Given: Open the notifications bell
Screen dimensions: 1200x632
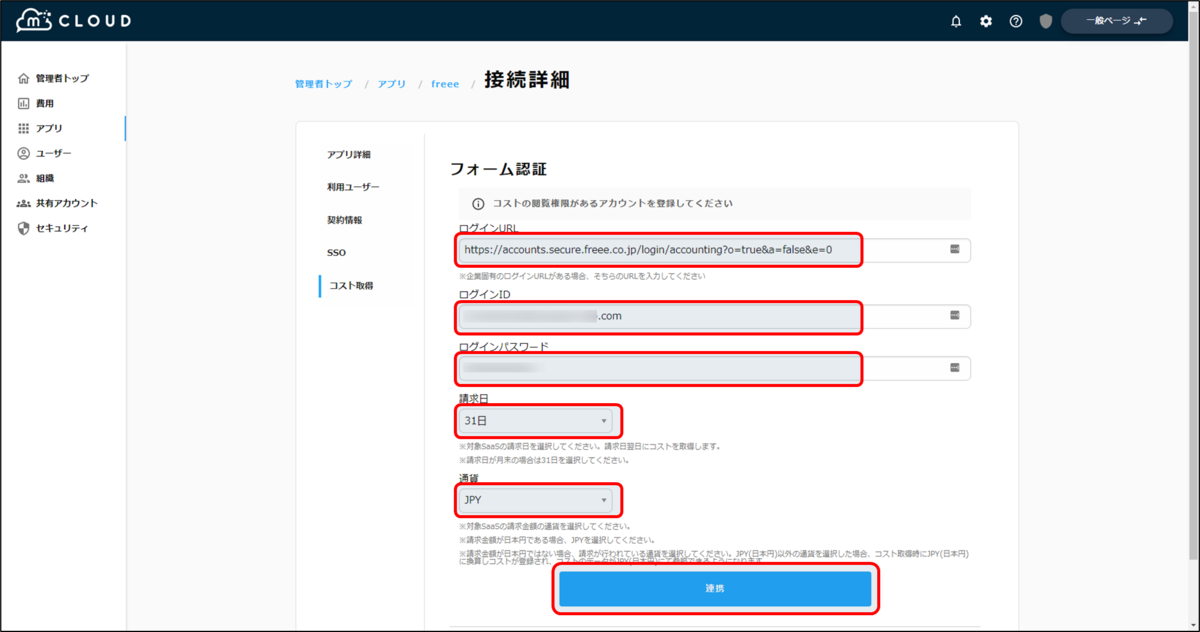Looking at the screenshot, I should 956,21.
